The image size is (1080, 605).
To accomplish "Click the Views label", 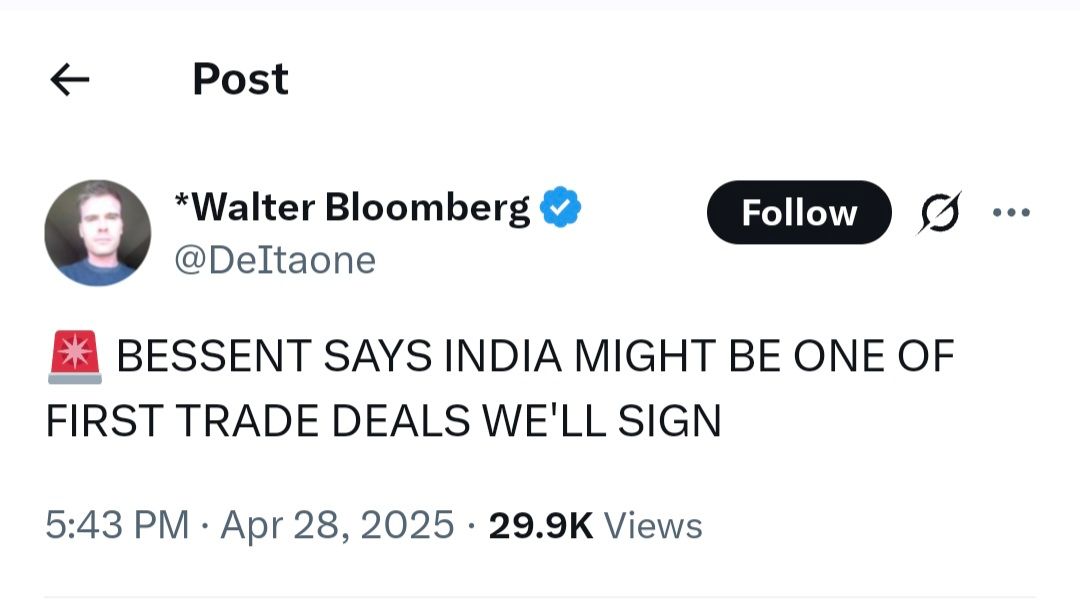I will [x=653, y=525].
